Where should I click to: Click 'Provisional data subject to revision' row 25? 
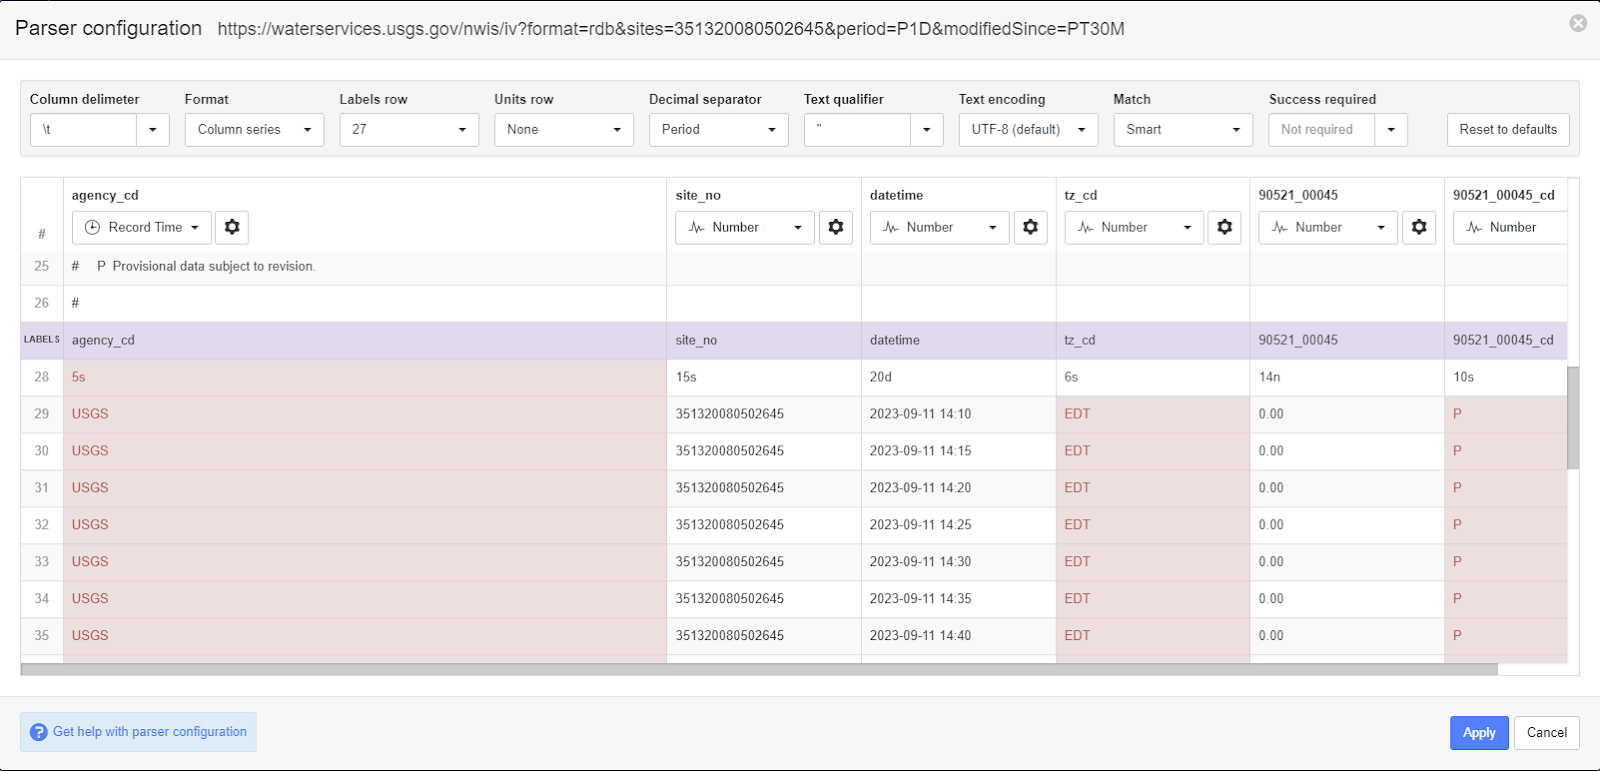click(x=365, y=266)
